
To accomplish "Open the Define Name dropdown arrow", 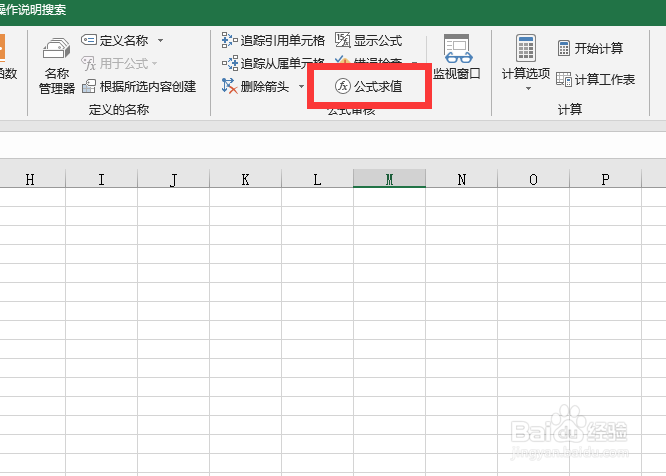I will pyautogui.click(x=161, y=40).
